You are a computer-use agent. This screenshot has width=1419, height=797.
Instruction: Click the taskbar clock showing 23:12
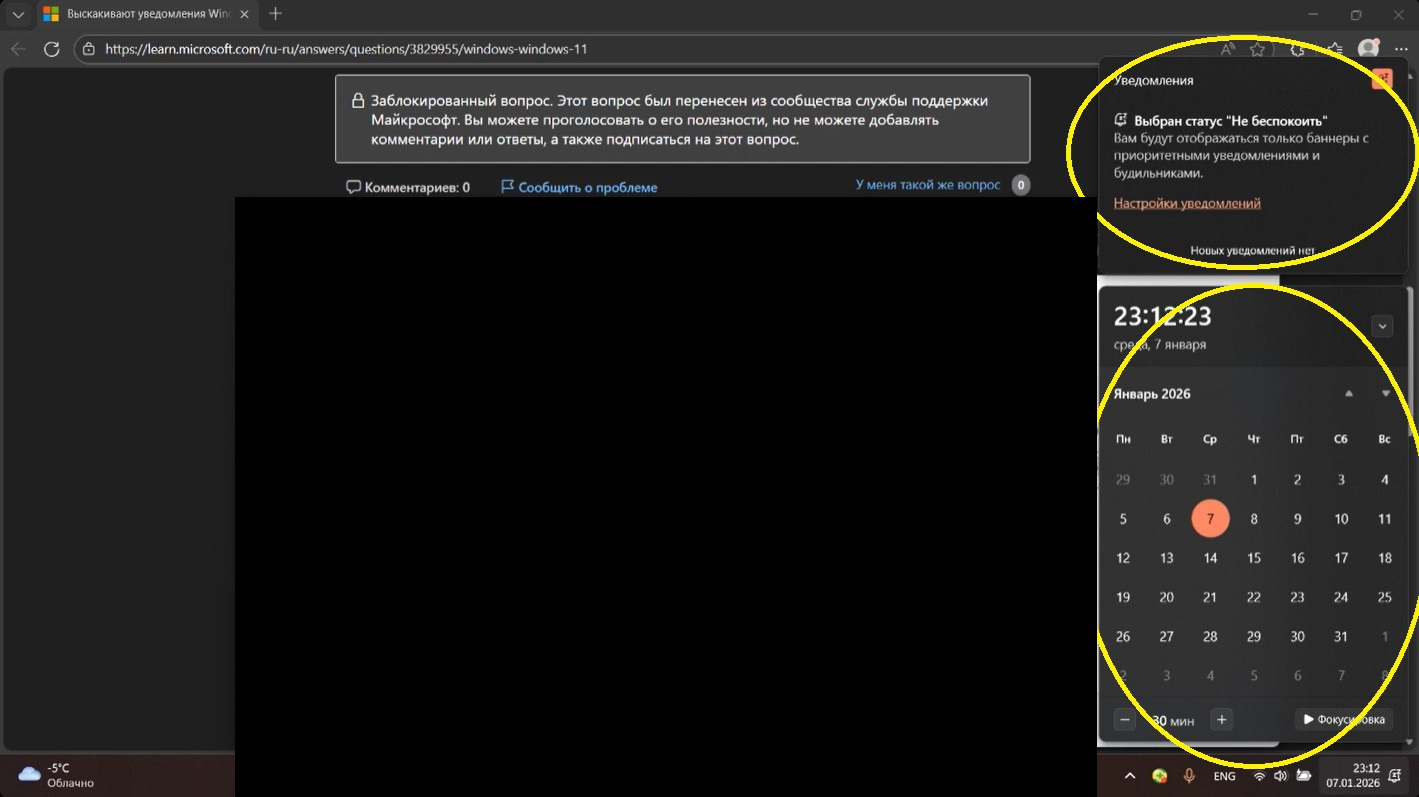coord(1353,775)
